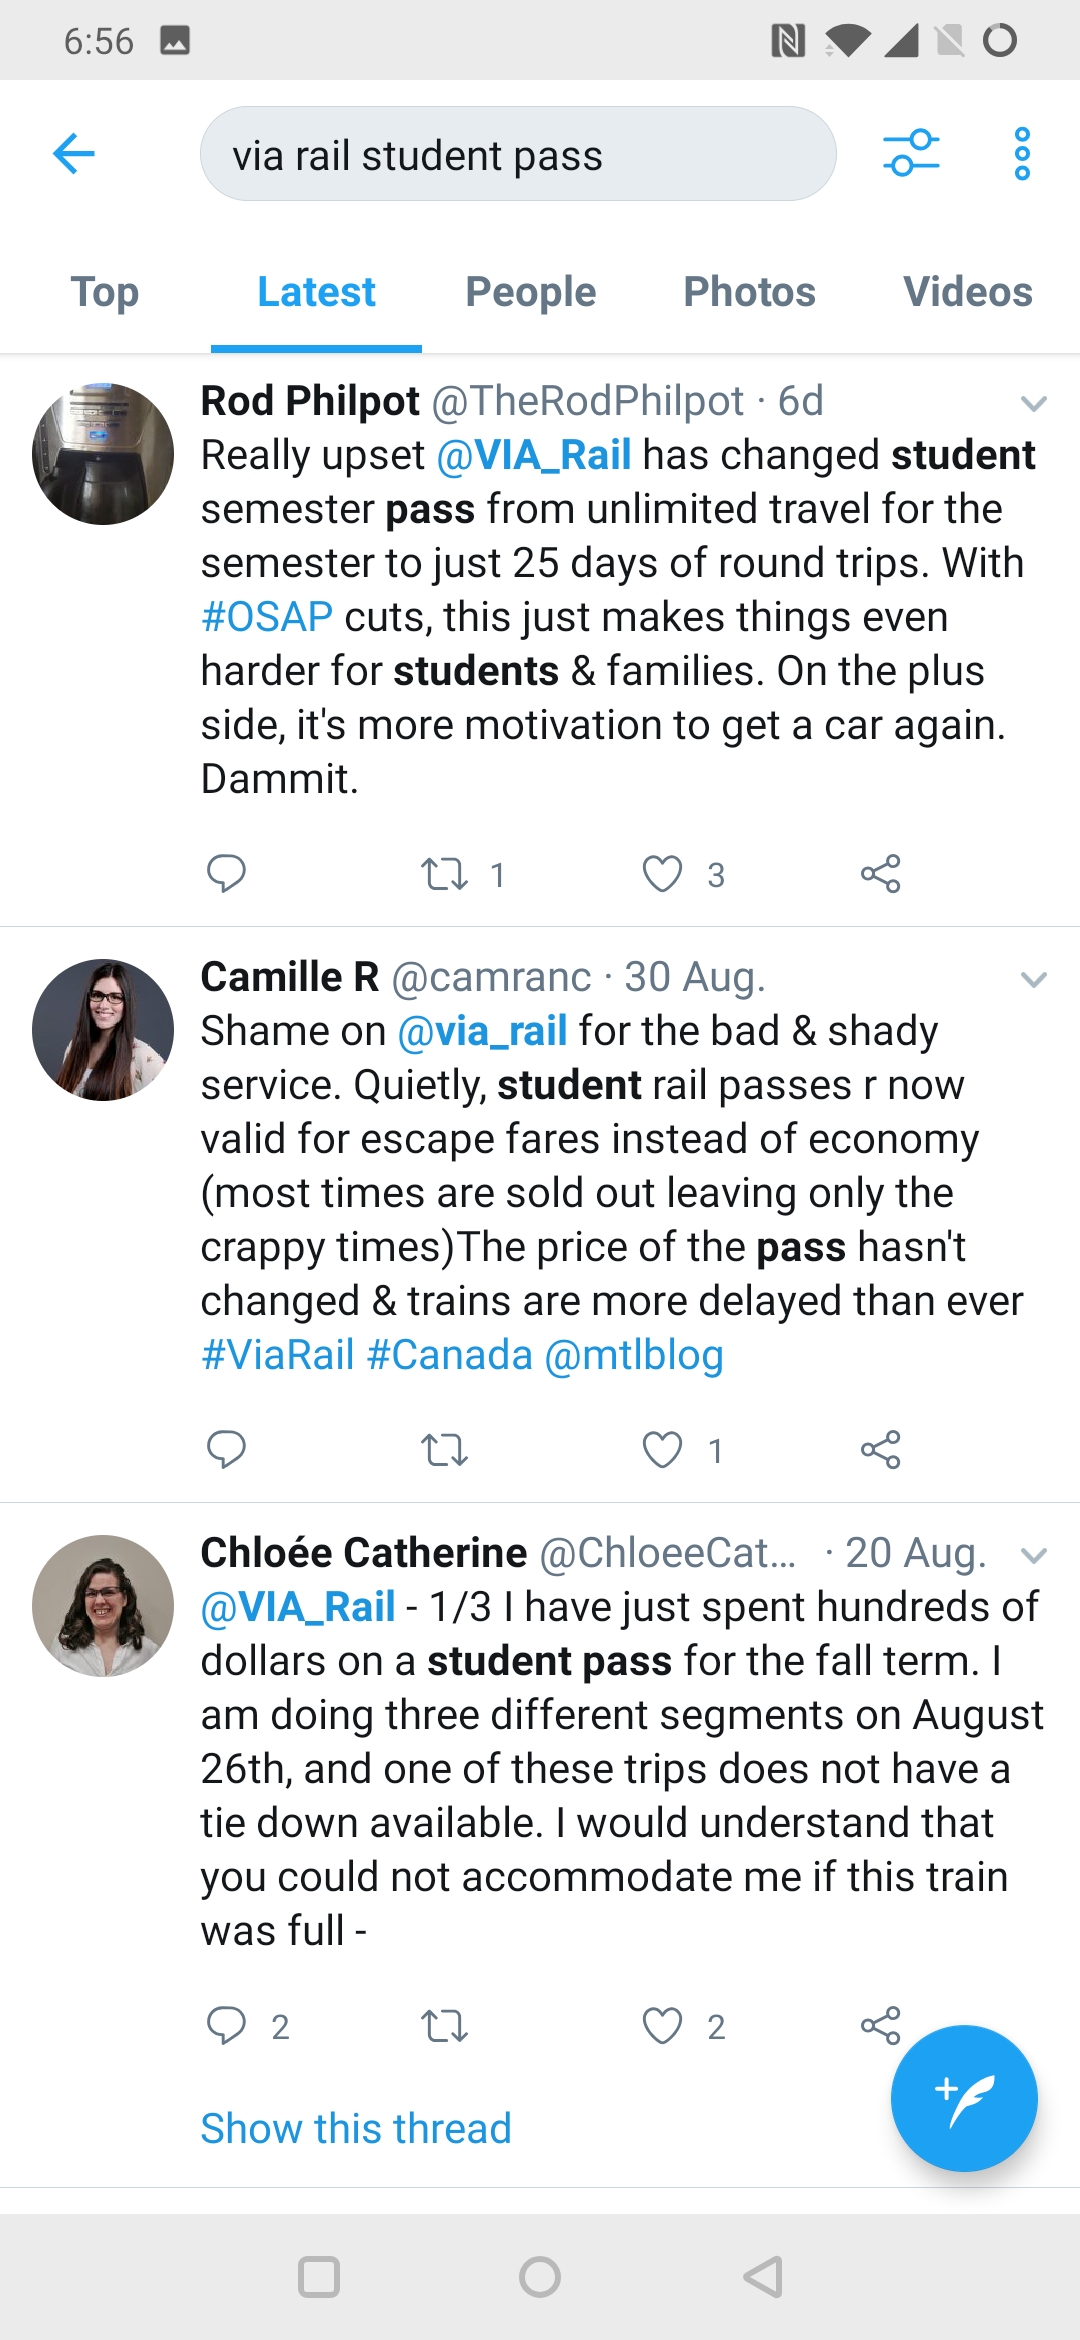The image size is (1080, 2340).
Task: Retweet Rod Philpot's tweet
Action: [445, 874]
